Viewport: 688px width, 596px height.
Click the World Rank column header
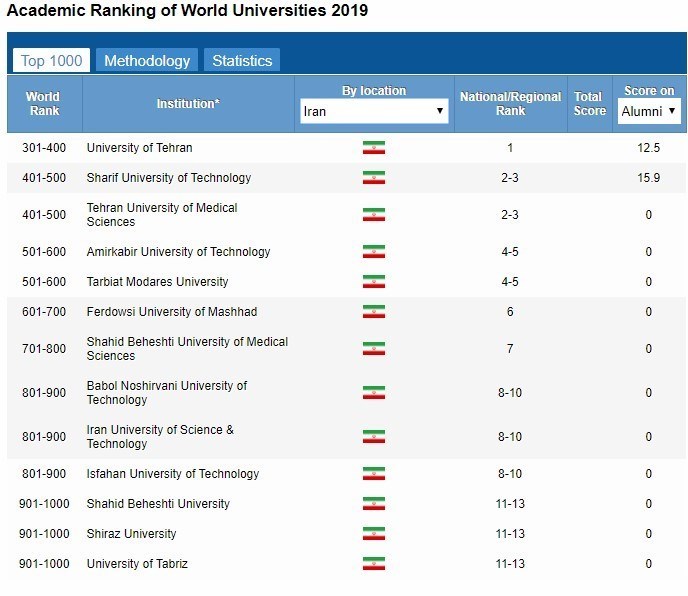(x=44, y=104)
